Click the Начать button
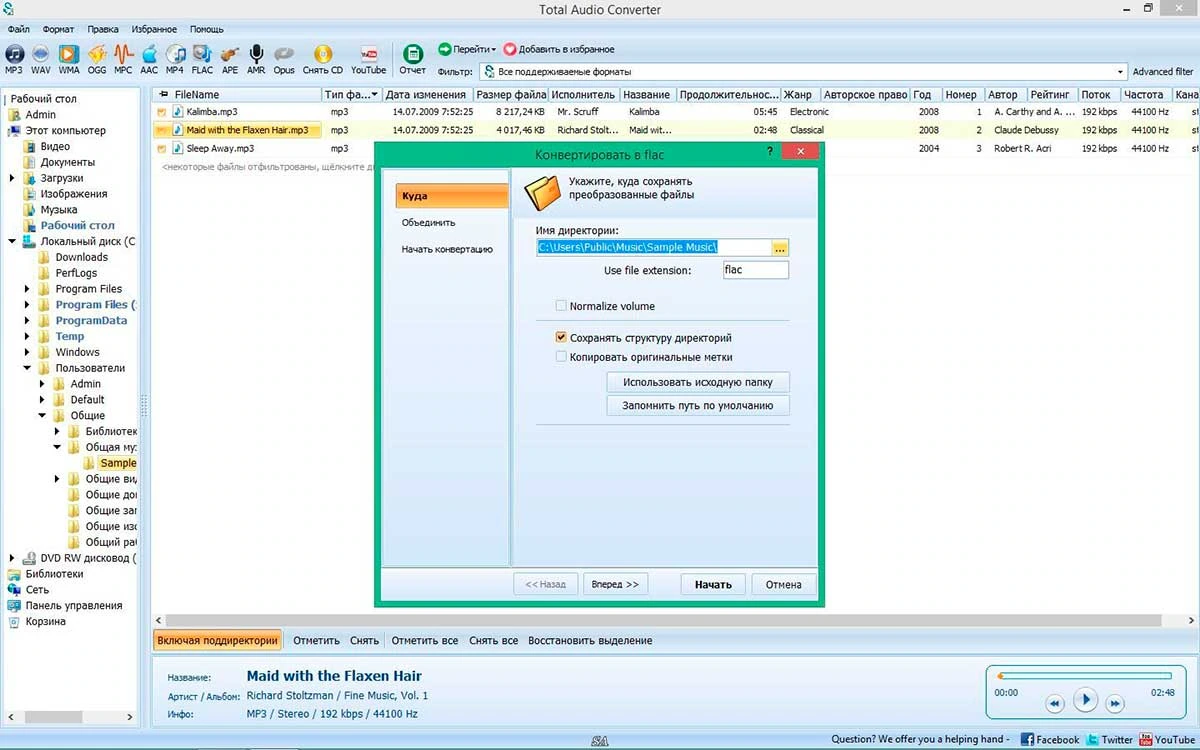Screen dimensions: 1200x750 point(713,584)
